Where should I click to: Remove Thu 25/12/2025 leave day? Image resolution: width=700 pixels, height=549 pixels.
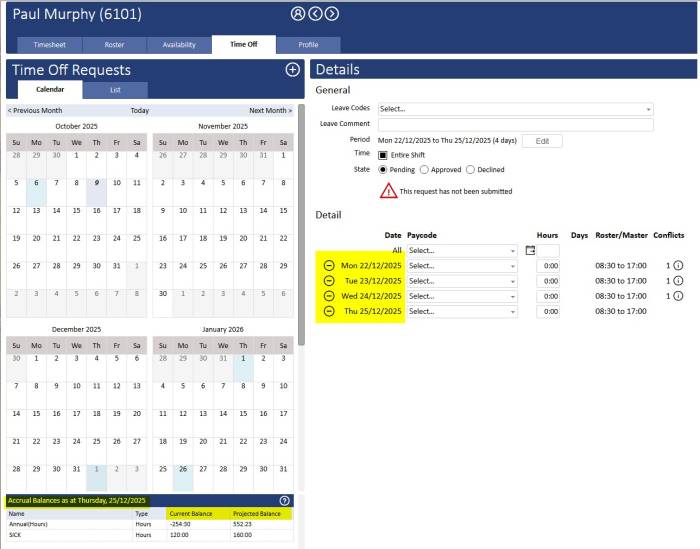[329, 311]
